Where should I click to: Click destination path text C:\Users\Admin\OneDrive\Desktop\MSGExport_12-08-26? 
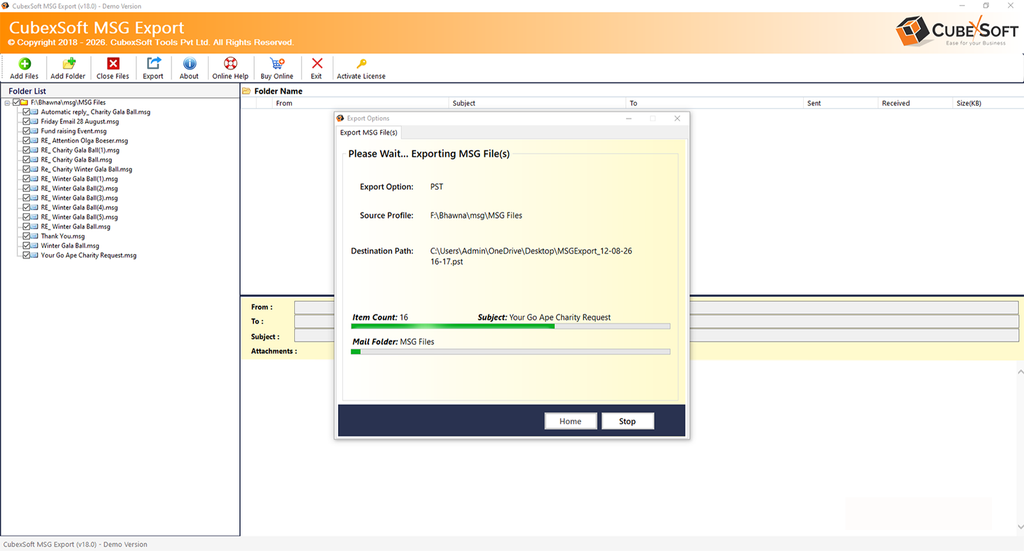click(x=531, y=251)
